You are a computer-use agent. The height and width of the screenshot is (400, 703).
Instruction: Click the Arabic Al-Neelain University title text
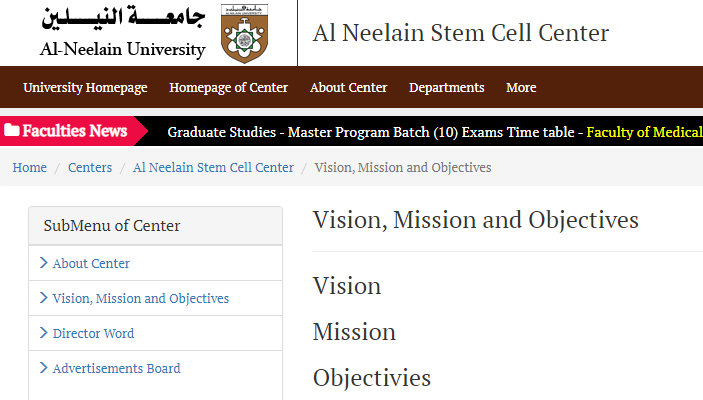123,18
